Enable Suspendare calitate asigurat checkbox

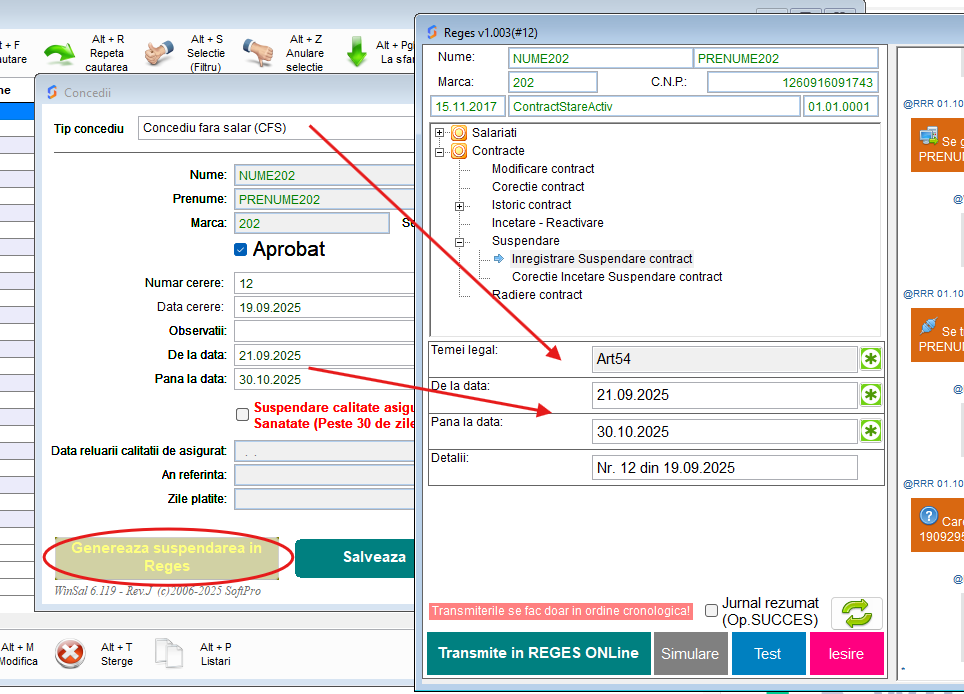pyautogui.click(x=242, y=414)
